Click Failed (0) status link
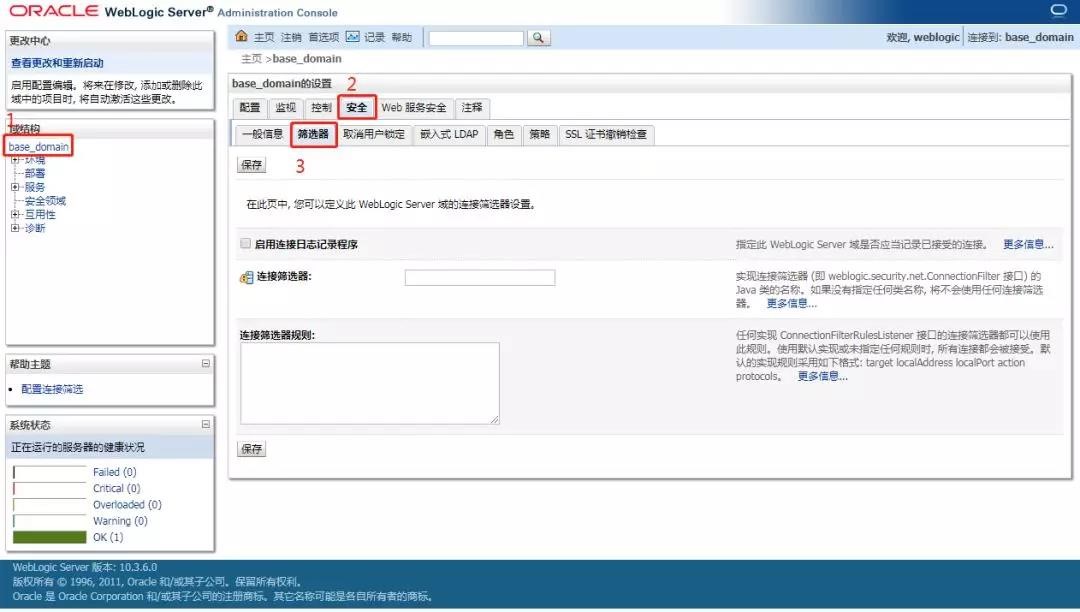Image resolution: width=1080 pixels, height=612 pixels. pos(115,472)
